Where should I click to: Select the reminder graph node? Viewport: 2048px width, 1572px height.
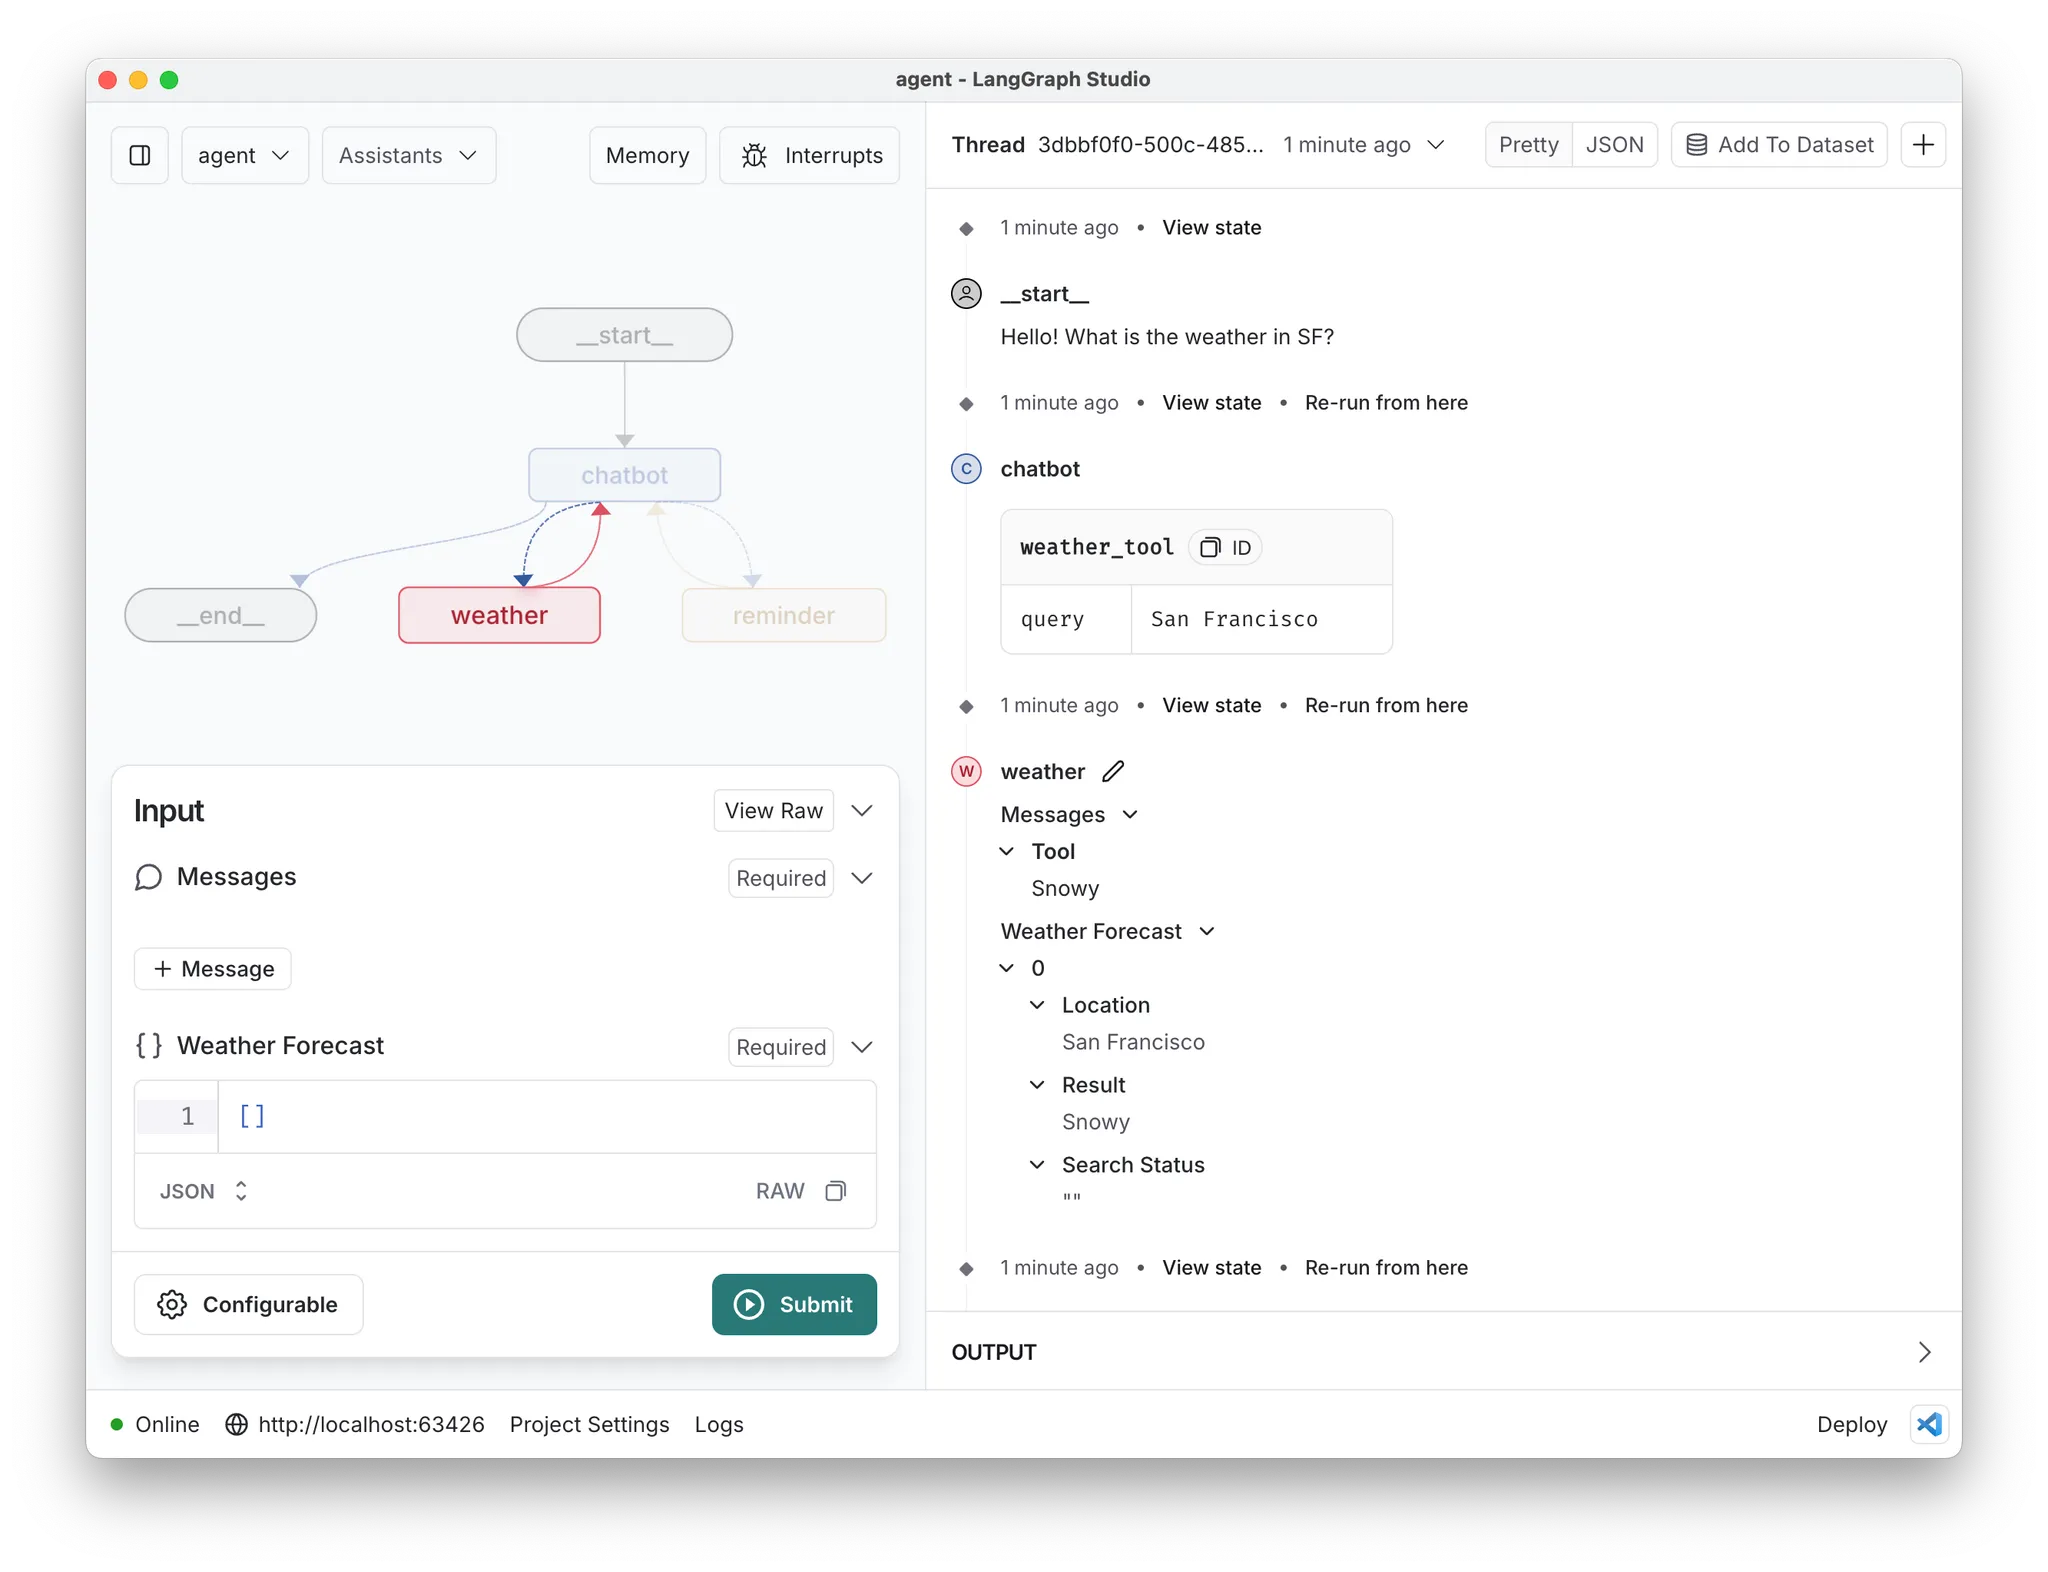tap(783, 615)
